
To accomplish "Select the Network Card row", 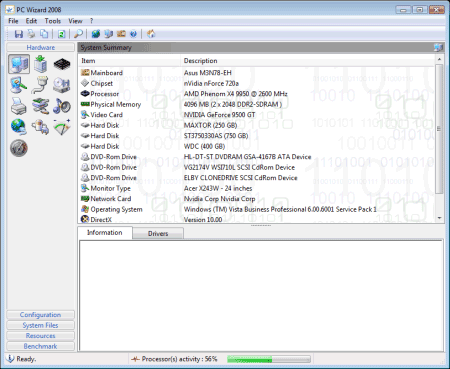I will coord(257,199).
